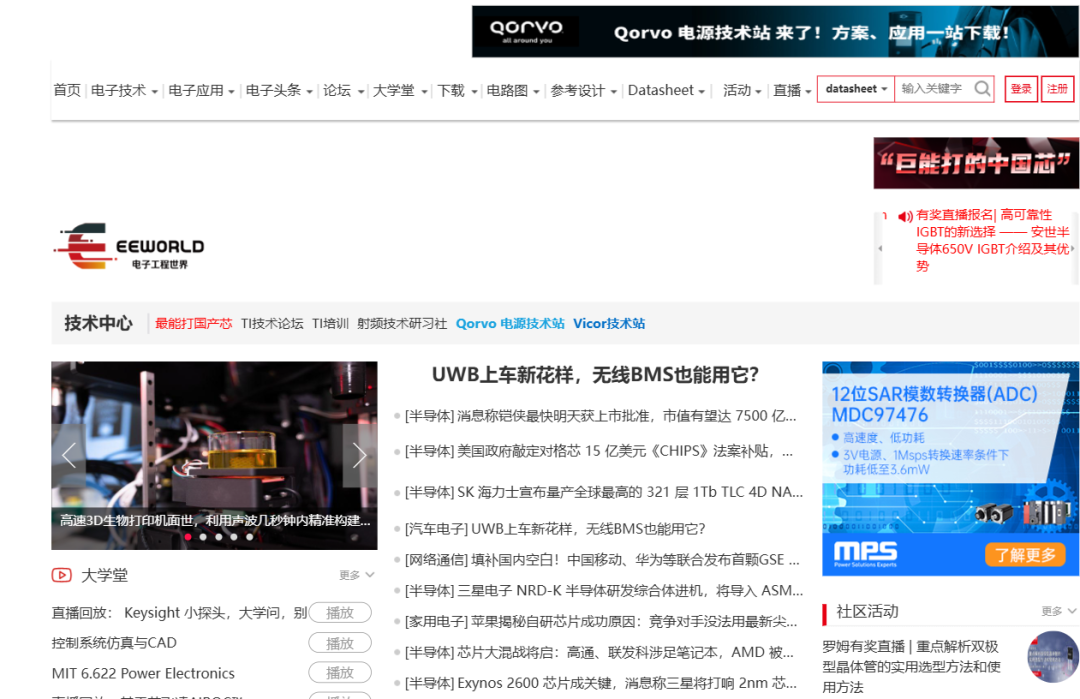Expand the 电子头条 menu
1080x699 pixels.
(279, 90)
